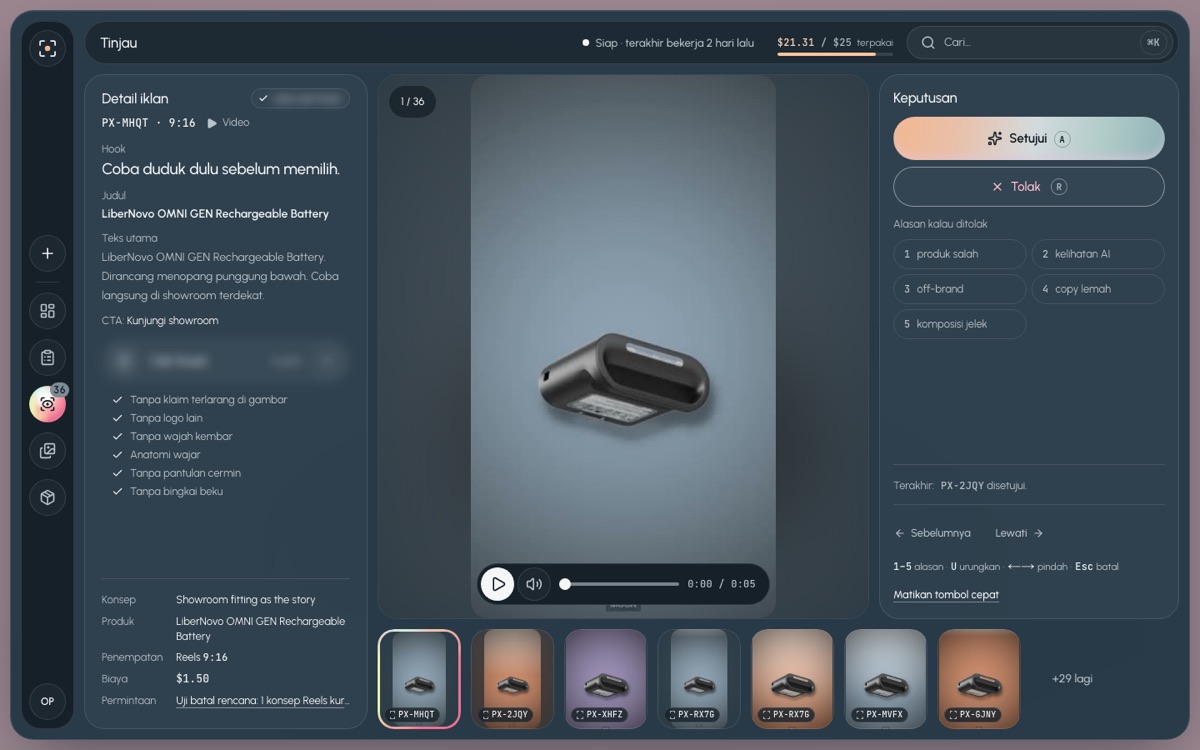Open the clipboard icon in the sidebar
The image size is (1200, 750).
(x=47, y=357)
